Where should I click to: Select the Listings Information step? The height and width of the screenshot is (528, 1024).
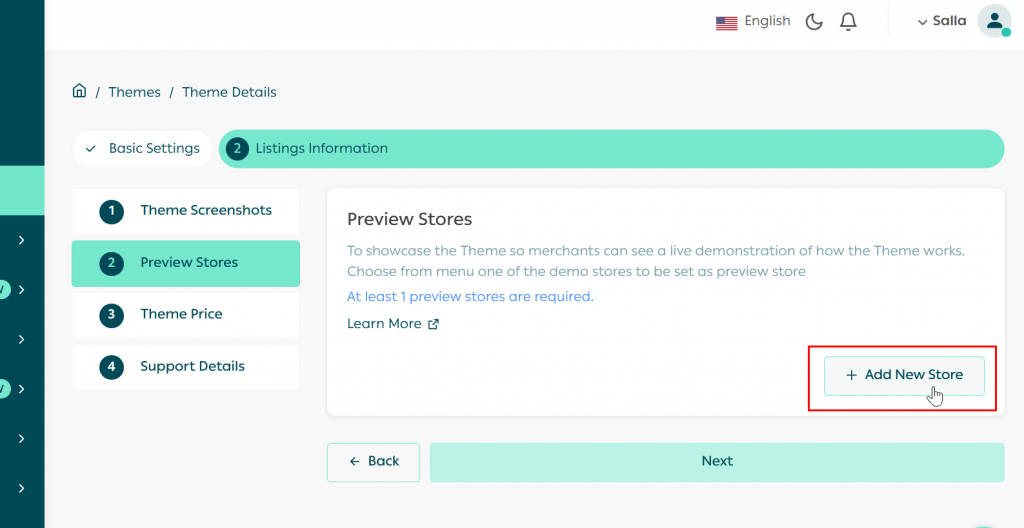click(320, 148)
